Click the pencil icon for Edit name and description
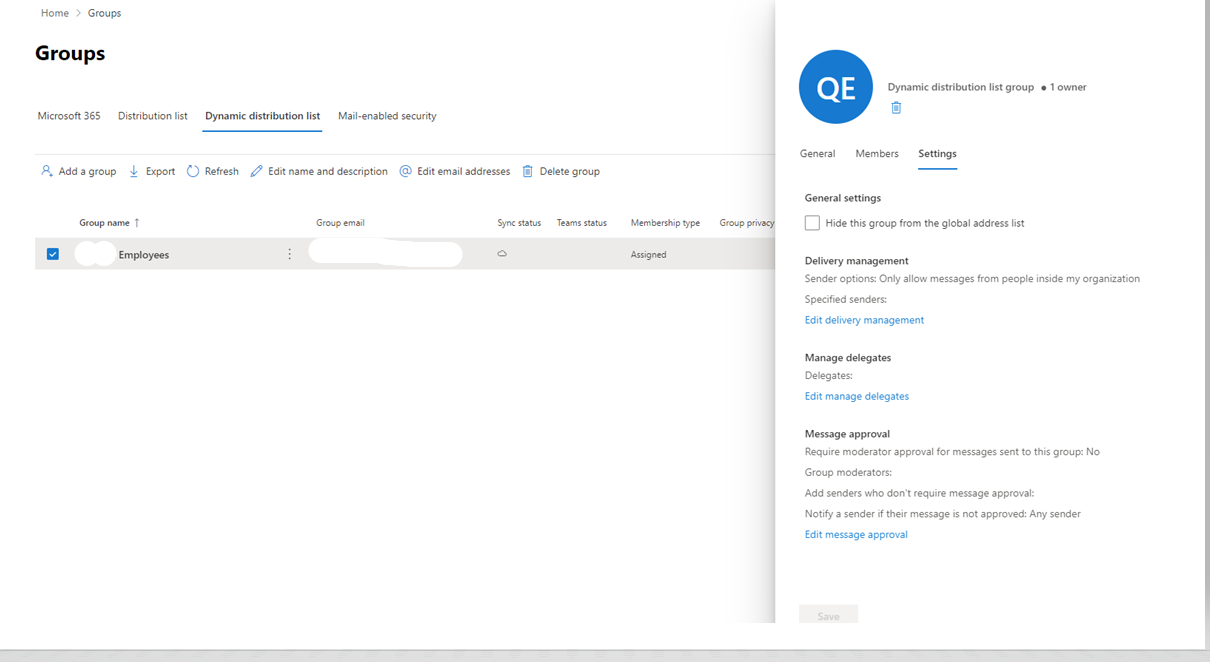Image resolution: width=1210 pixels, height=662 pixels. click(x=256, y=171)
